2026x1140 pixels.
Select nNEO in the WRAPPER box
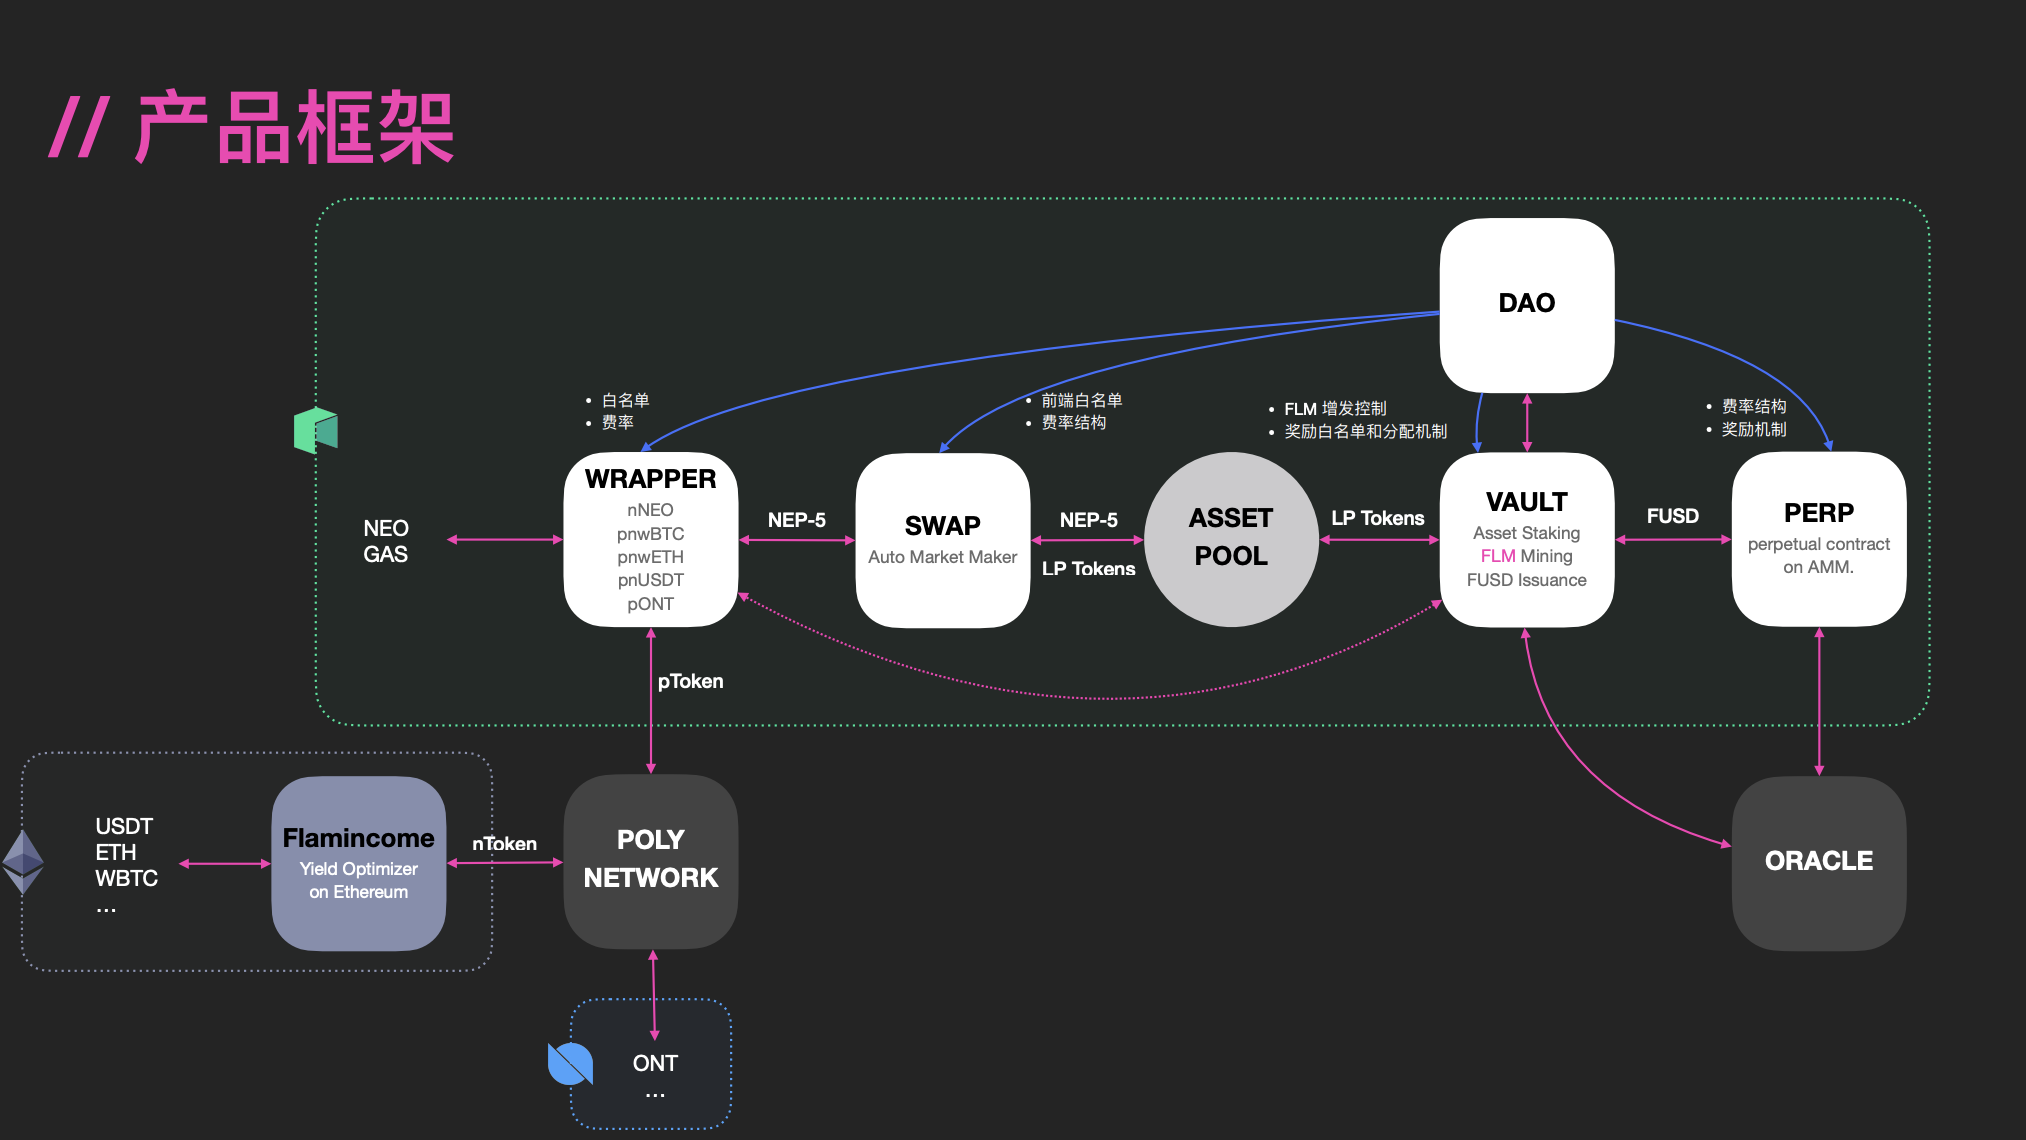tap(650, 510)
